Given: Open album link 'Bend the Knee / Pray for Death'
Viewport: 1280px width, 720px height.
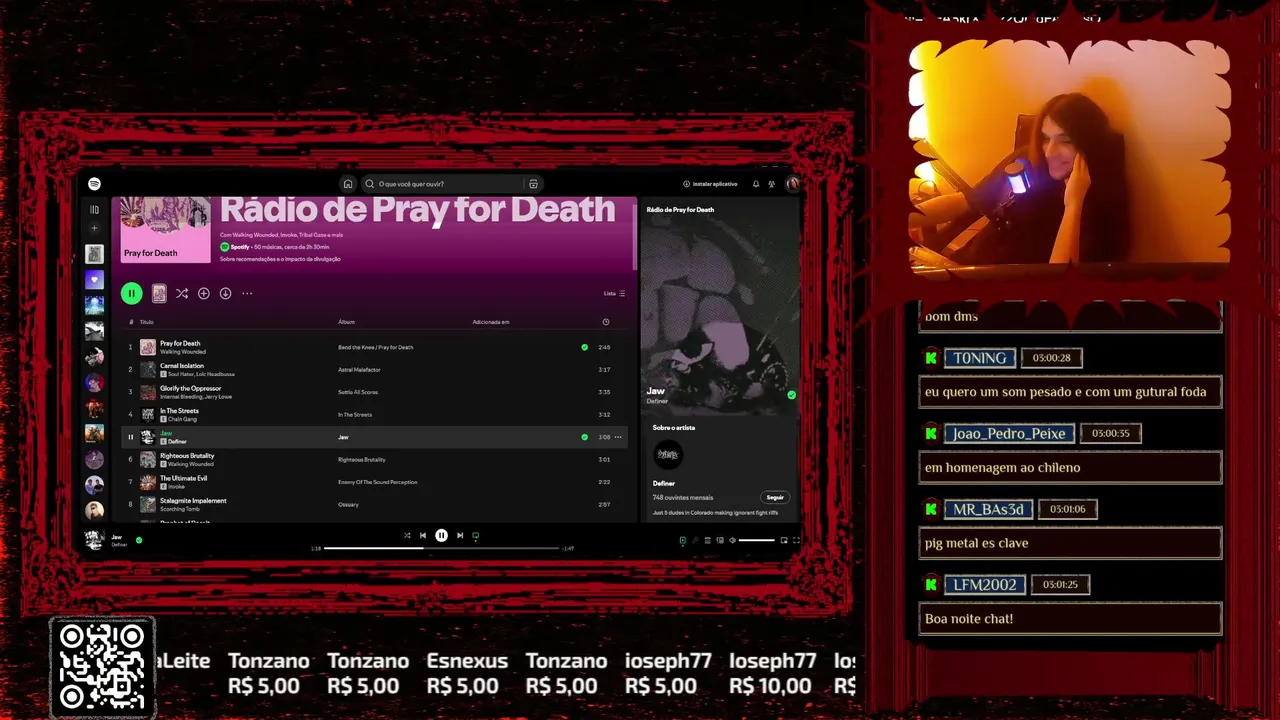Looking at the screenshot, I should point(375,347).
